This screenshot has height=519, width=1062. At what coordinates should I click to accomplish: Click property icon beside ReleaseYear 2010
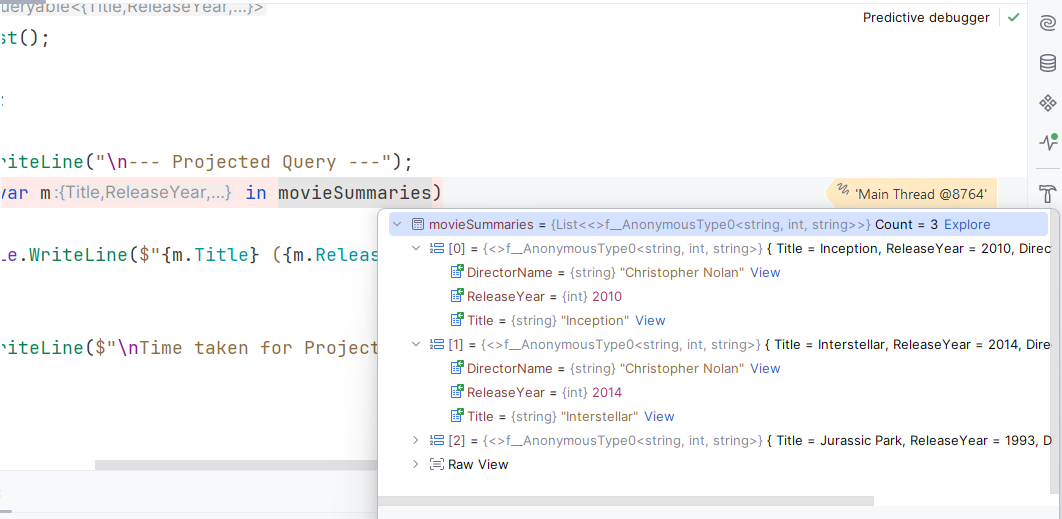point(457,295)
